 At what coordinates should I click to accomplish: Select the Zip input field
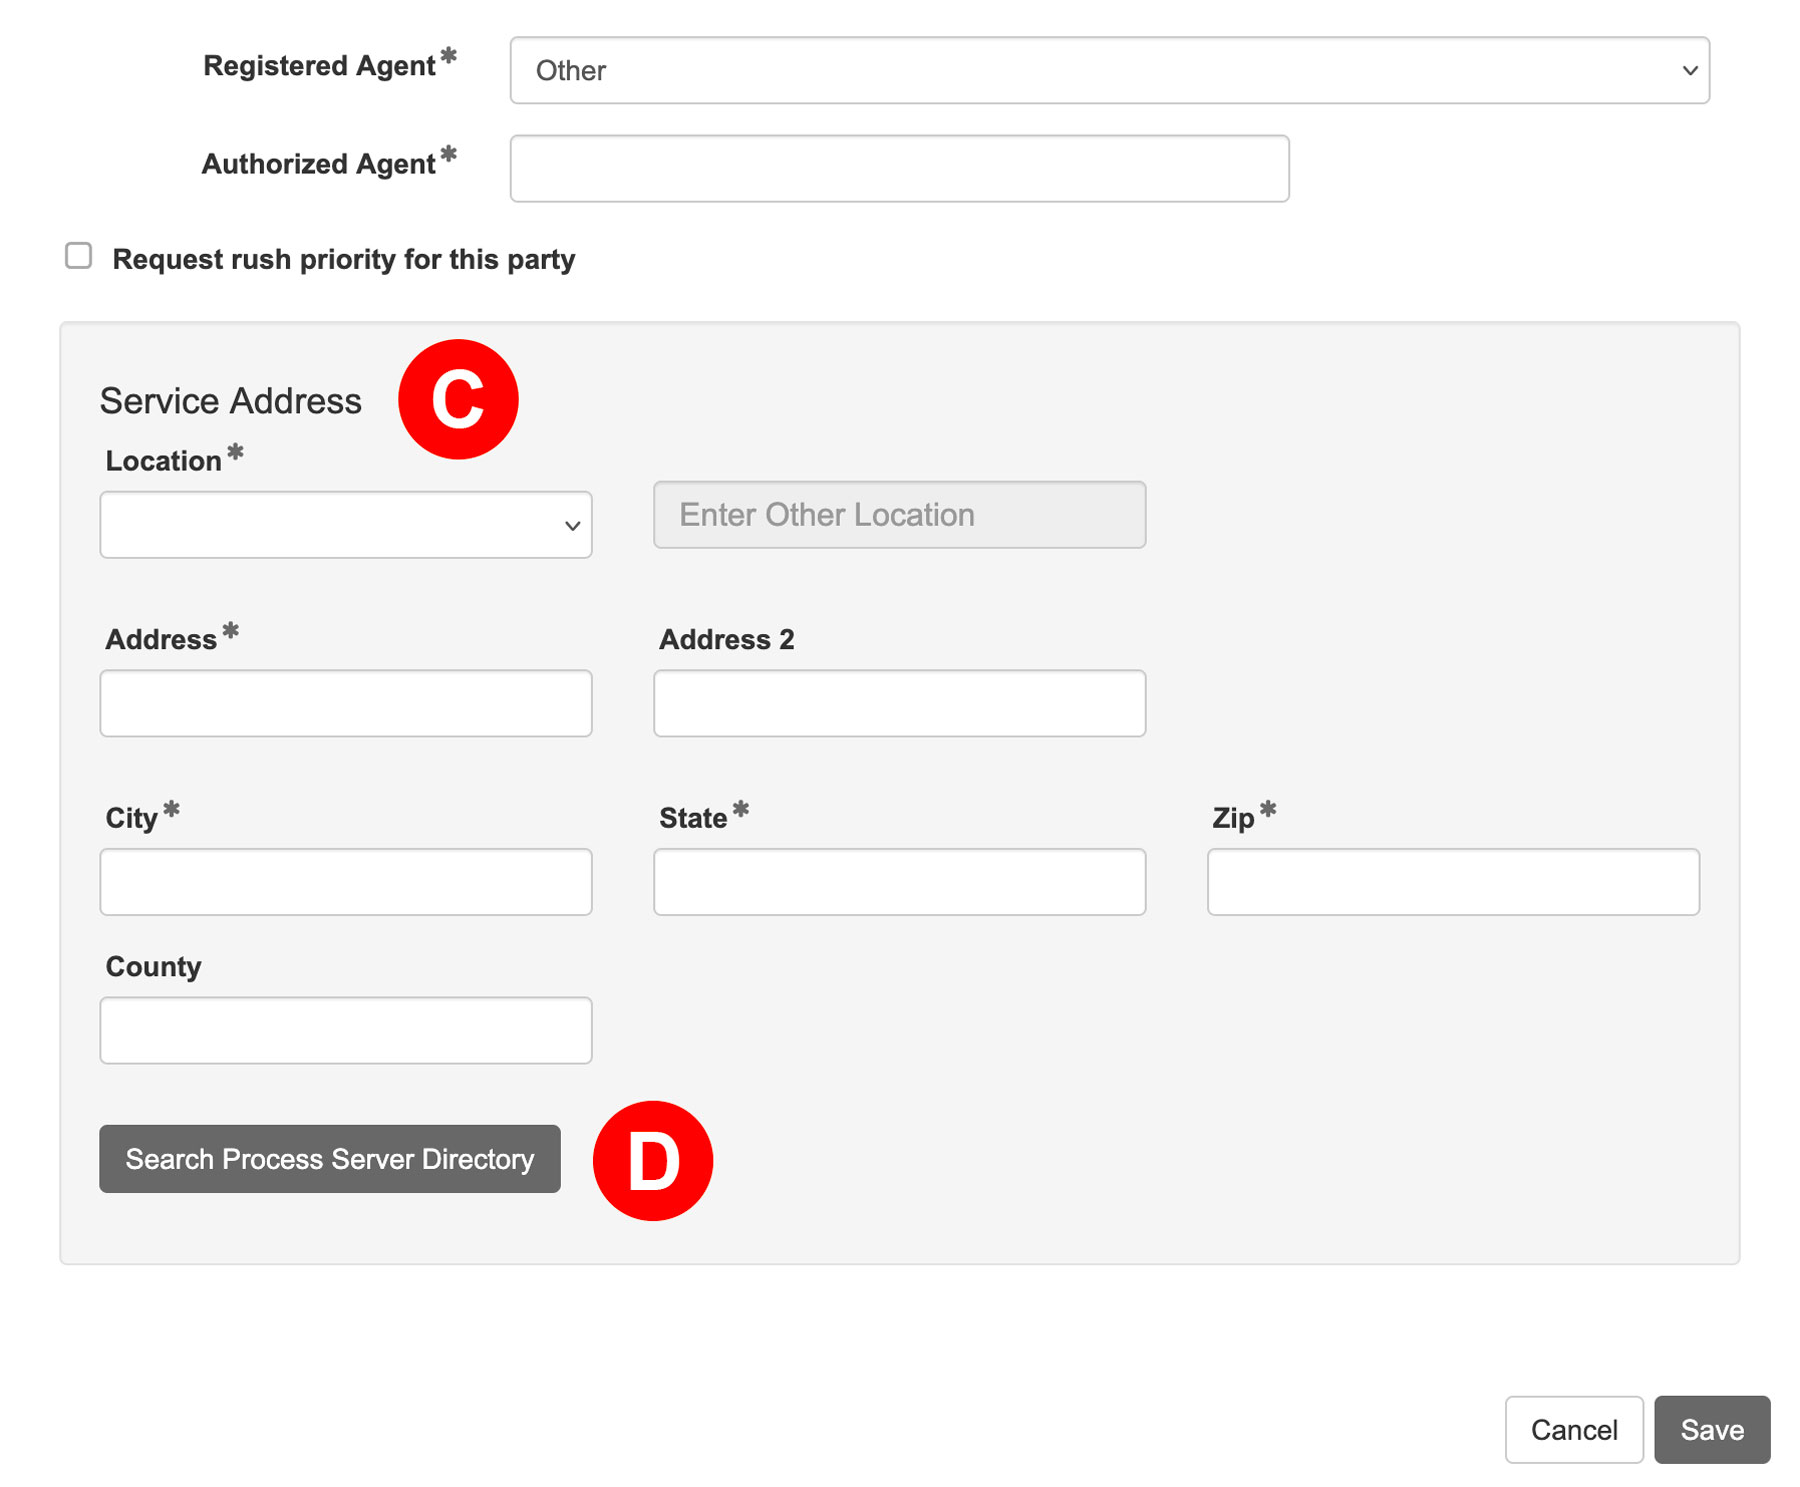point(1453,882)
